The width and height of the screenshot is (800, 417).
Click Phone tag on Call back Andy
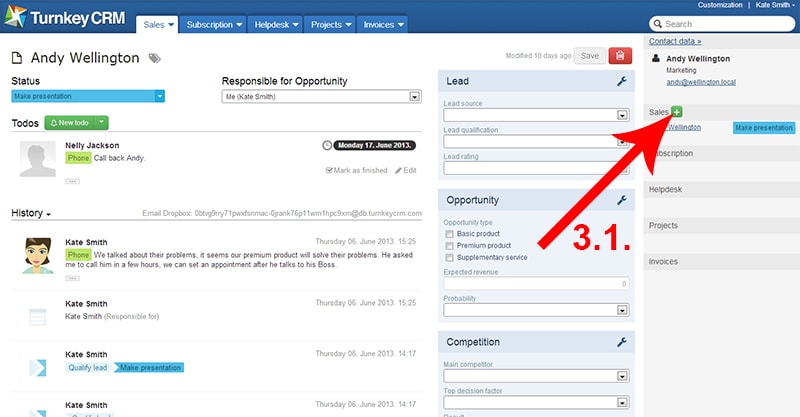coord(78,158)
